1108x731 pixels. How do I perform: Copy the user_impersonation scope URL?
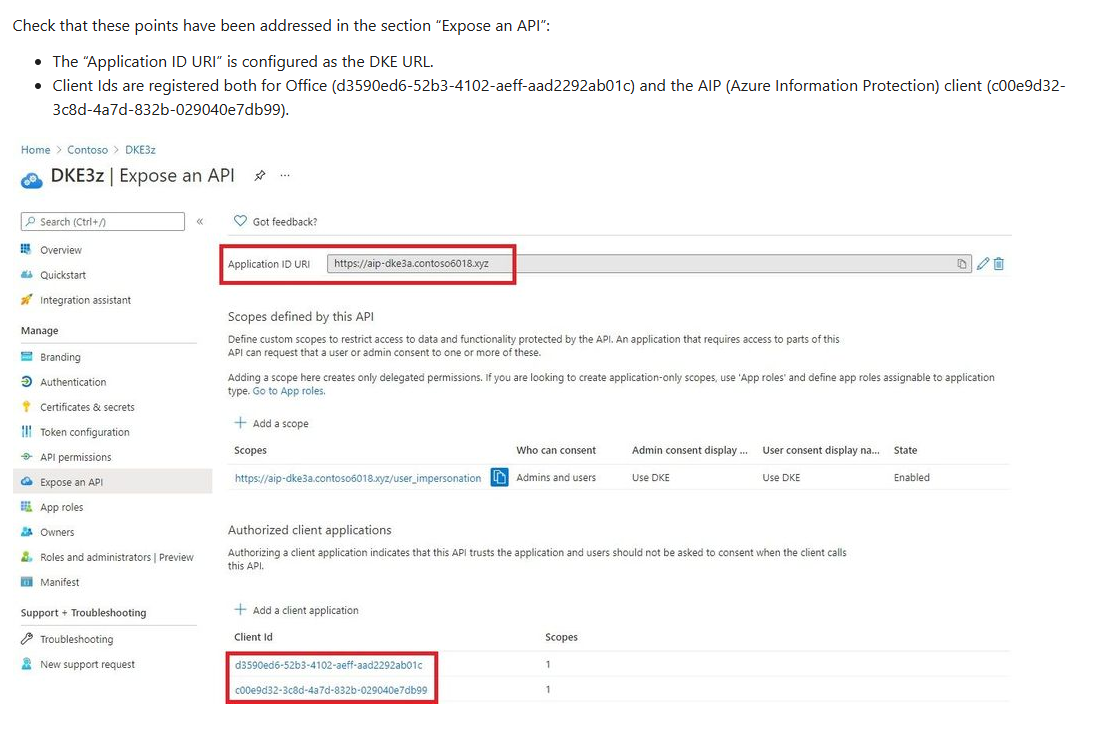[x=499, y=477]
